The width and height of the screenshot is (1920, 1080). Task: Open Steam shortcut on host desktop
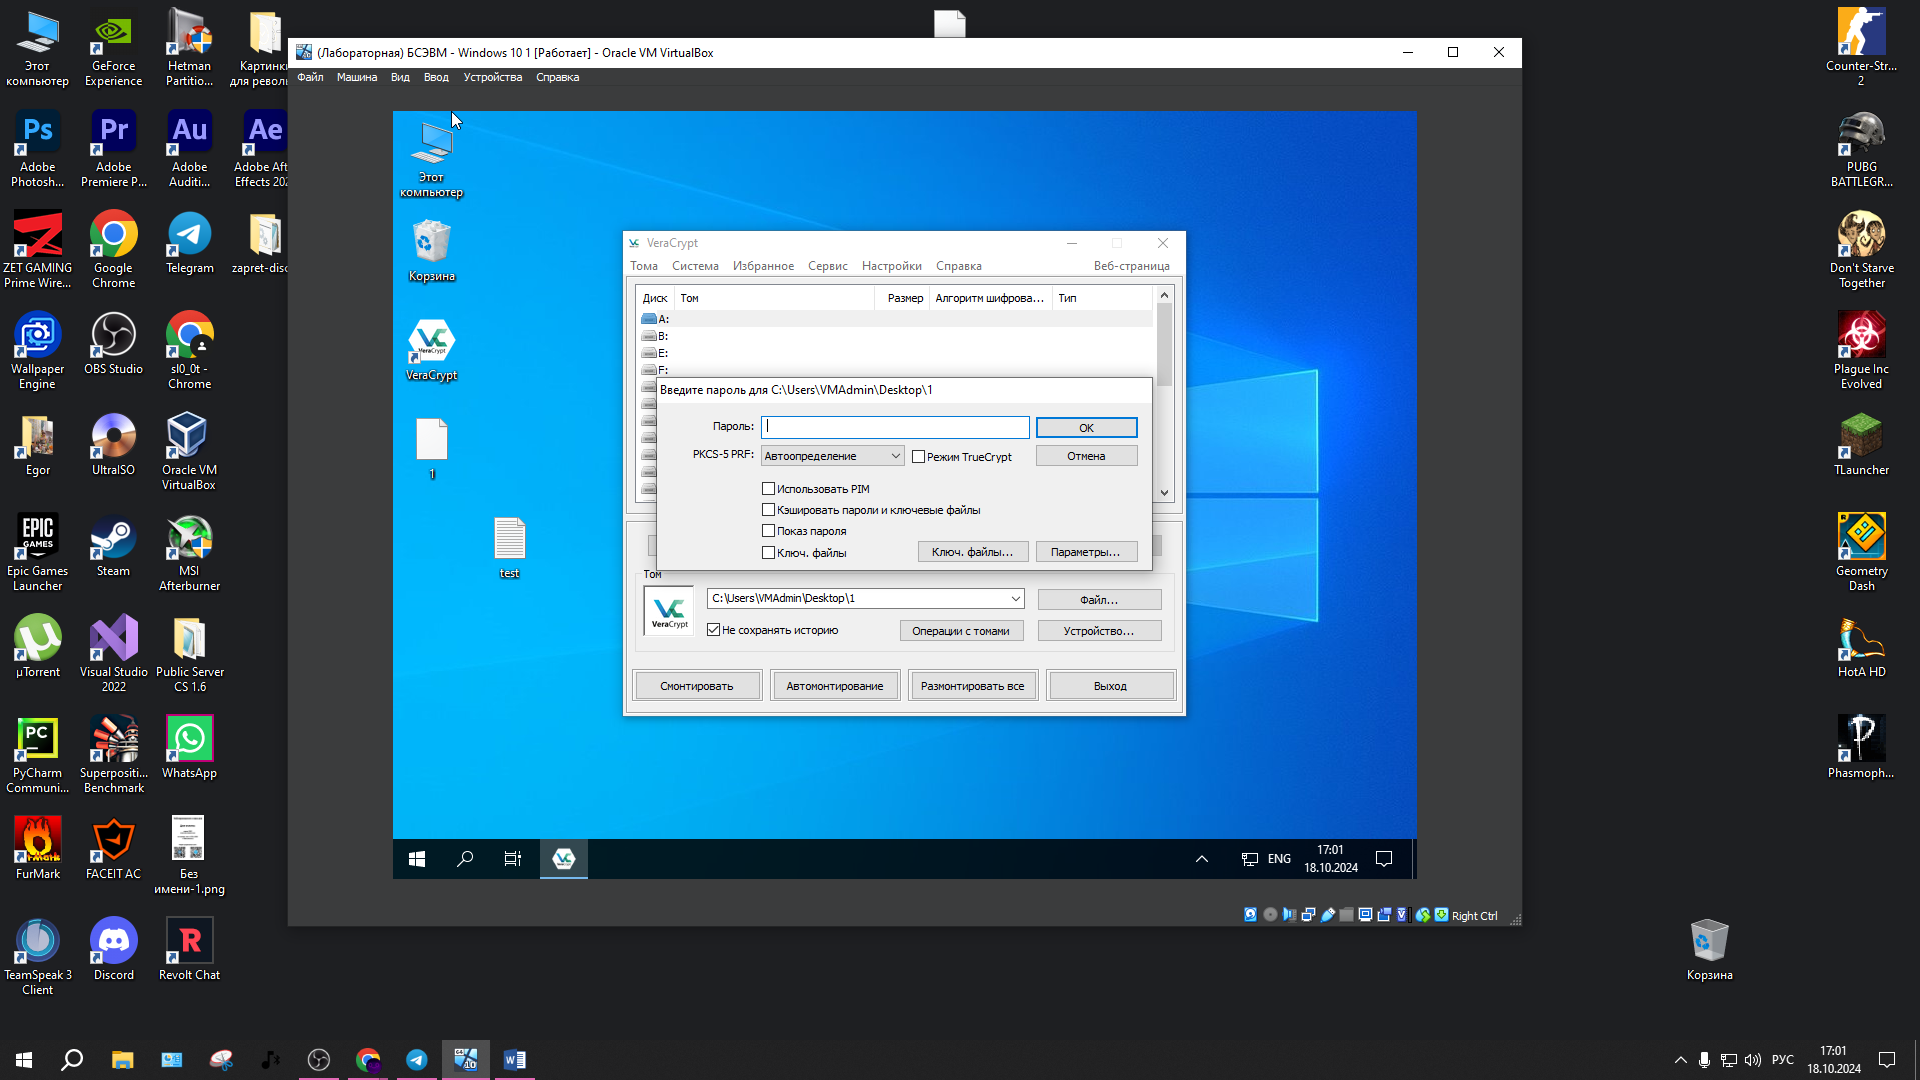pos(113,546)
